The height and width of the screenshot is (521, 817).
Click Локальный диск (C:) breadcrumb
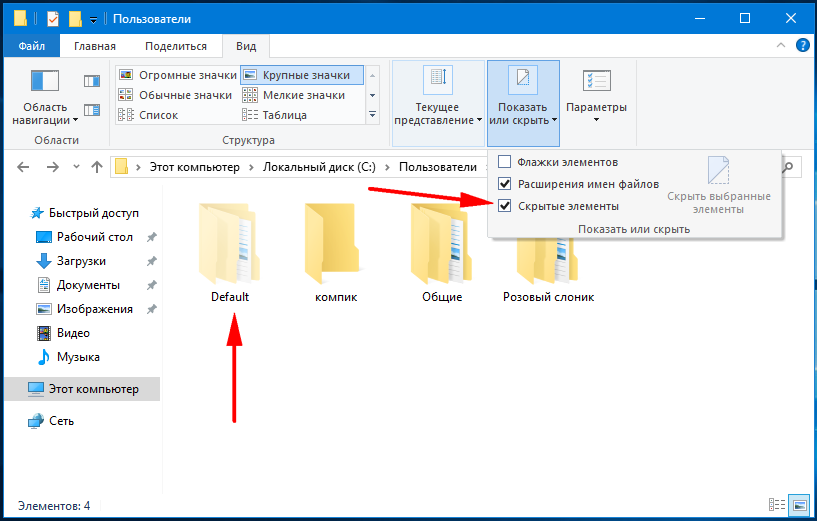tap(319, 167)
